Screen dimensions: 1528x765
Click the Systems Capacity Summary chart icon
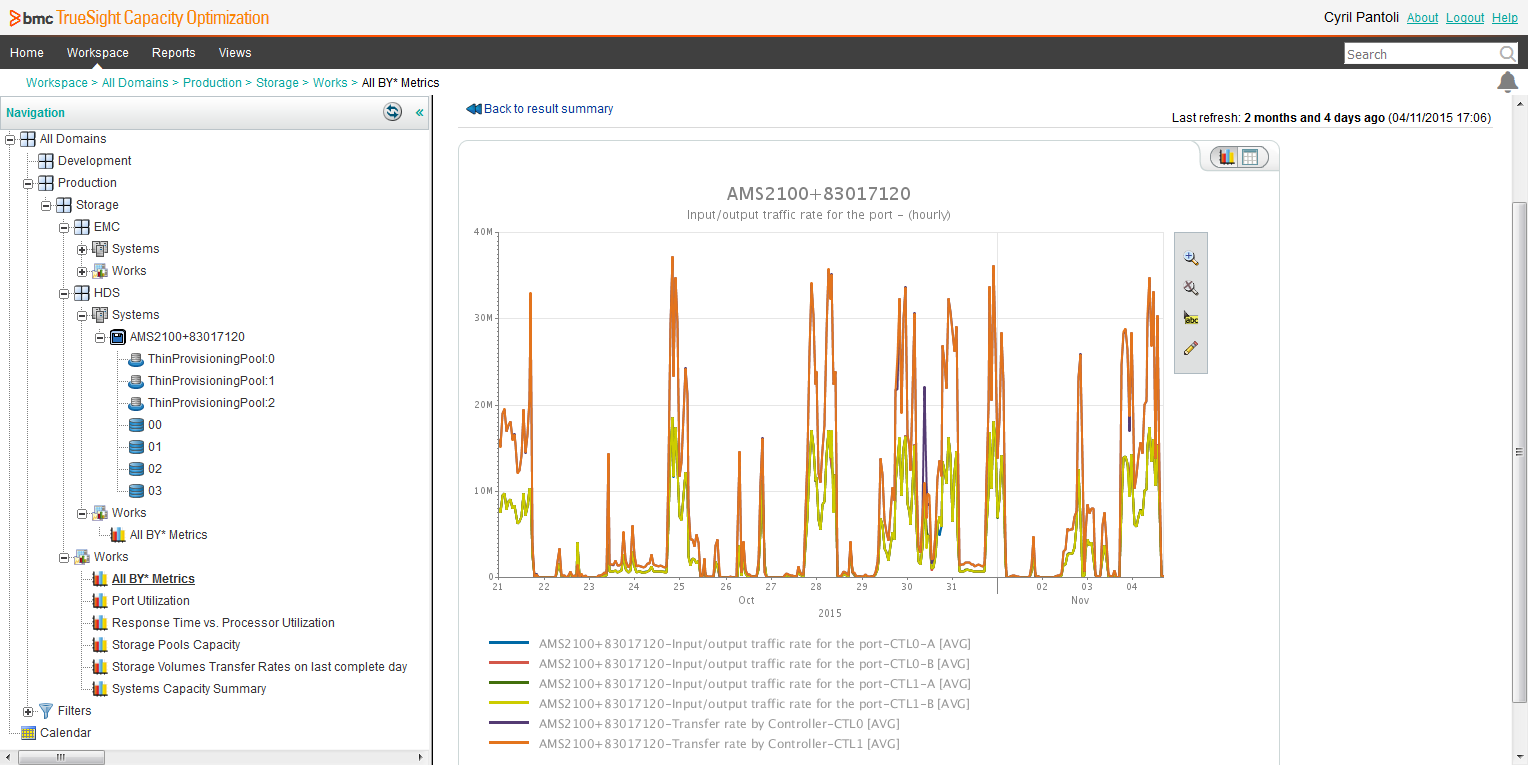pos(100,689)
